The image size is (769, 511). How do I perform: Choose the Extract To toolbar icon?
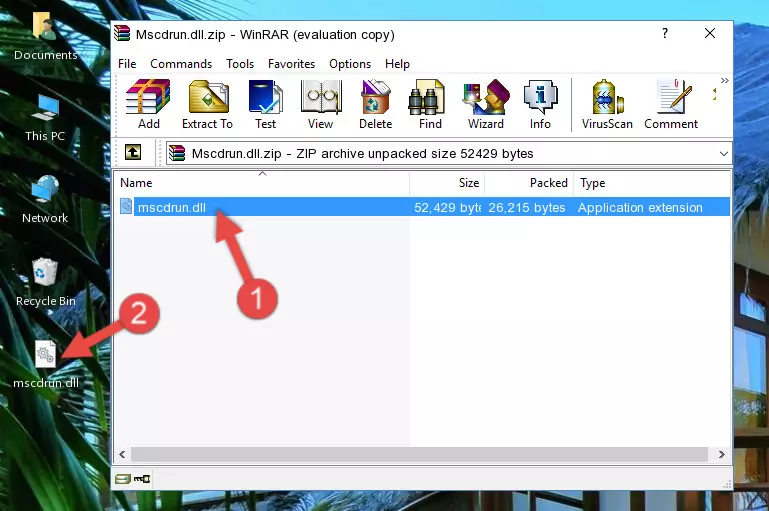click(x=207, y=104)
